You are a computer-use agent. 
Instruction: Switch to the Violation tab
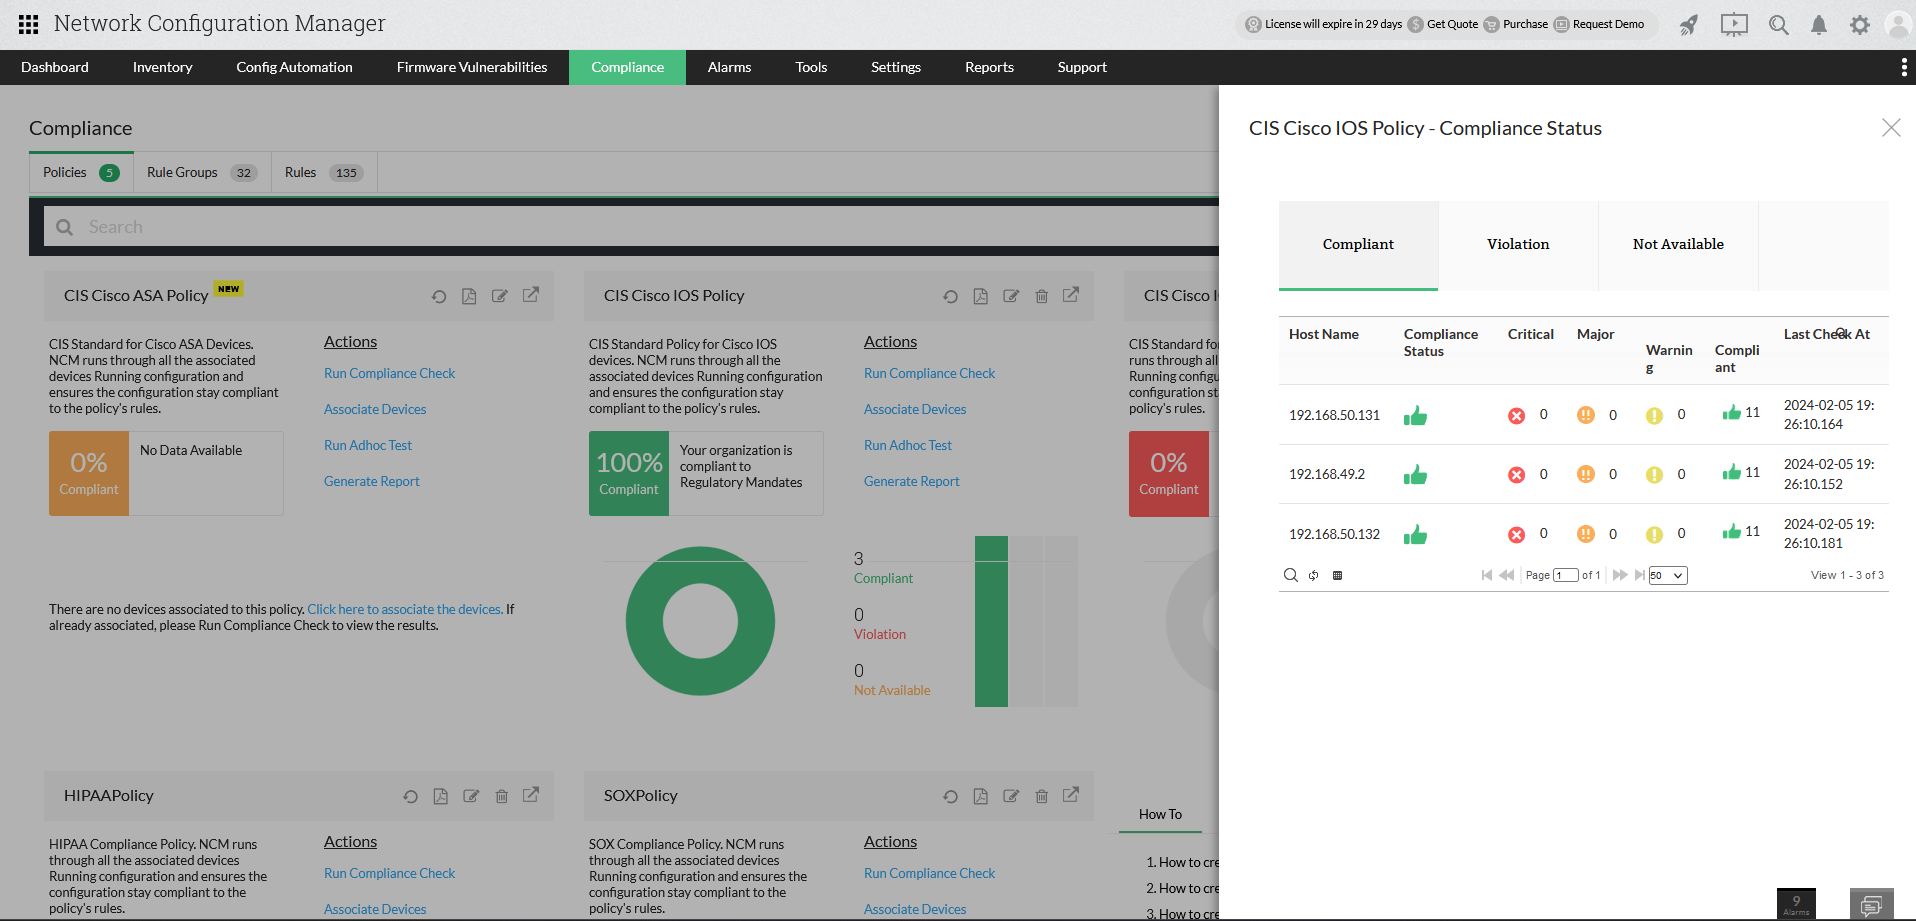tap(1518, 244)
